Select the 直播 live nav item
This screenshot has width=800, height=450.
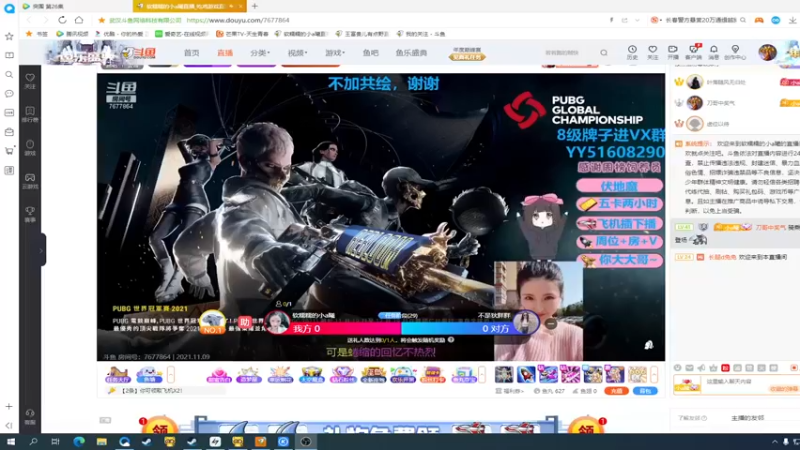point(225,53)
